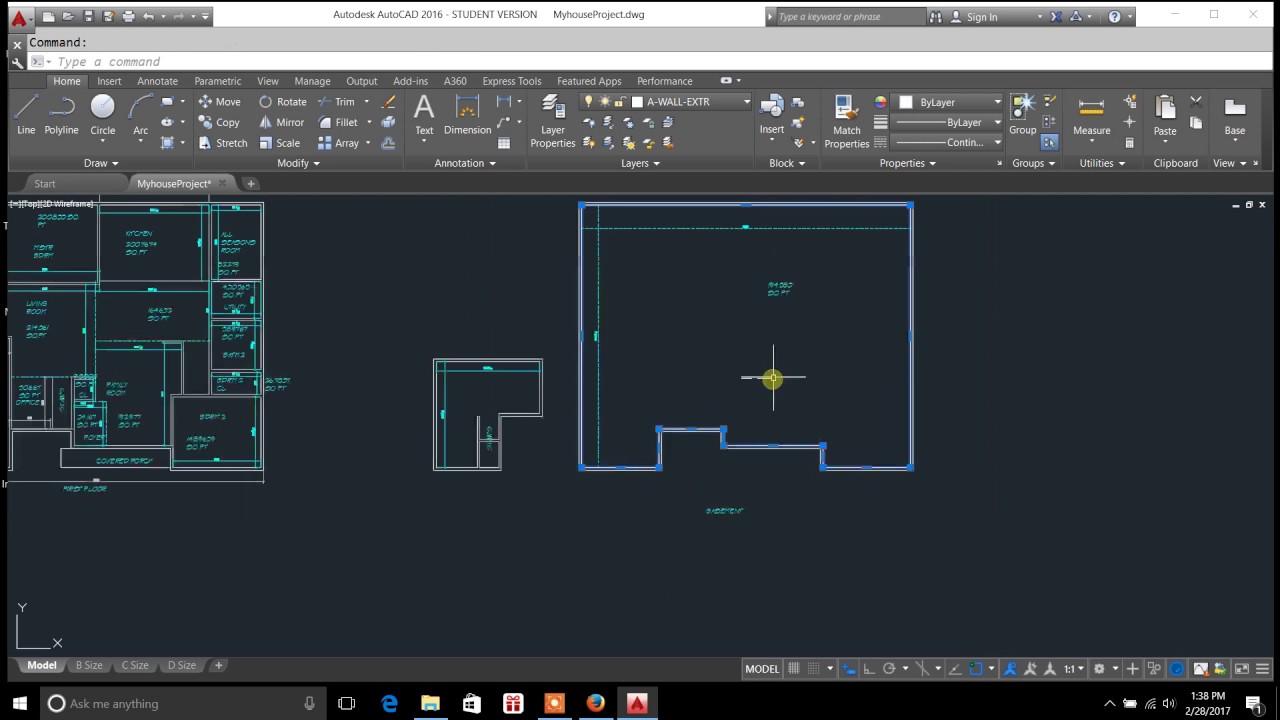The width and height of the screenshot is (1280, 720).
Task: Choose the Circle tool
Action: [103, 114]
